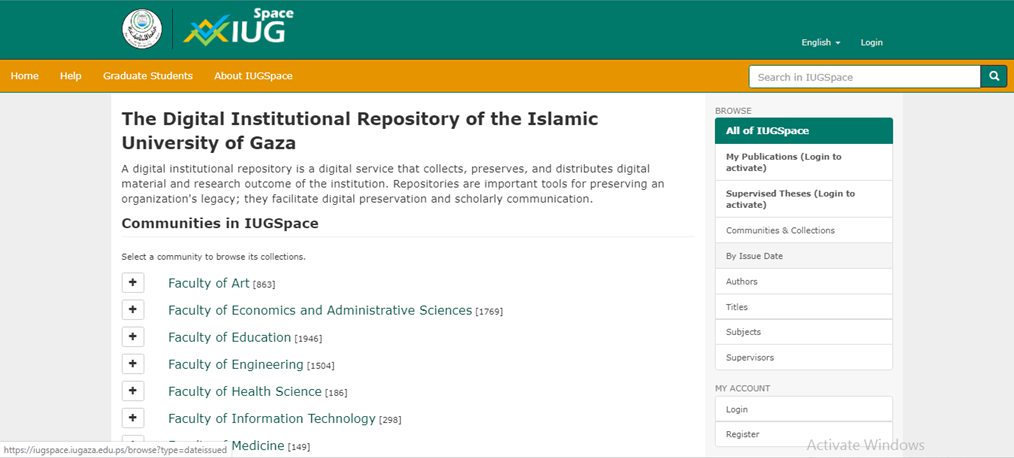This screenshot has height=458, width=1014.
Task: Click the 'Select a community to browse' text
Action: (213, 257)
